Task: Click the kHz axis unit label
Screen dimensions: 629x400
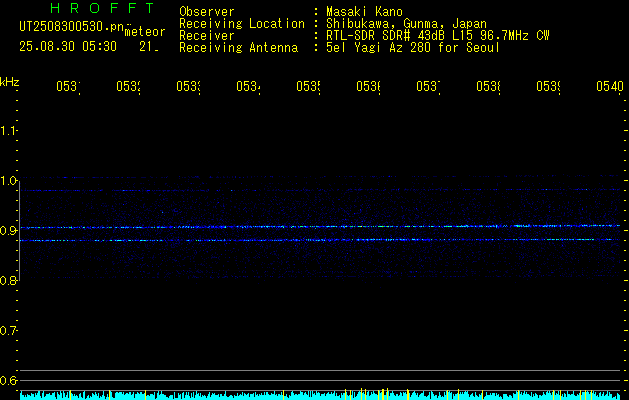Action: (9, 82)
